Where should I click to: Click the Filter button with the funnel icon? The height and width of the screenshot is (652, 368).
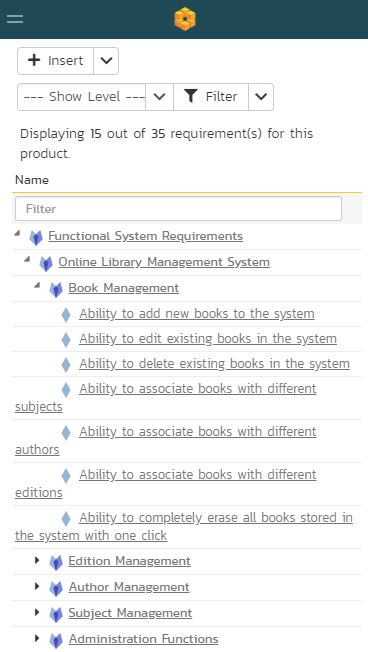[x=211, y=97]
